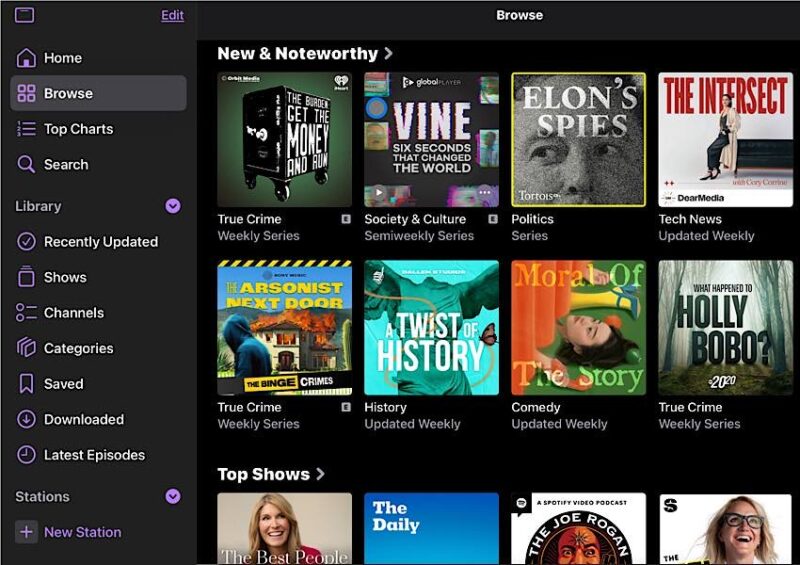
Task: Open Shows library item
Action: coord(98,277)
